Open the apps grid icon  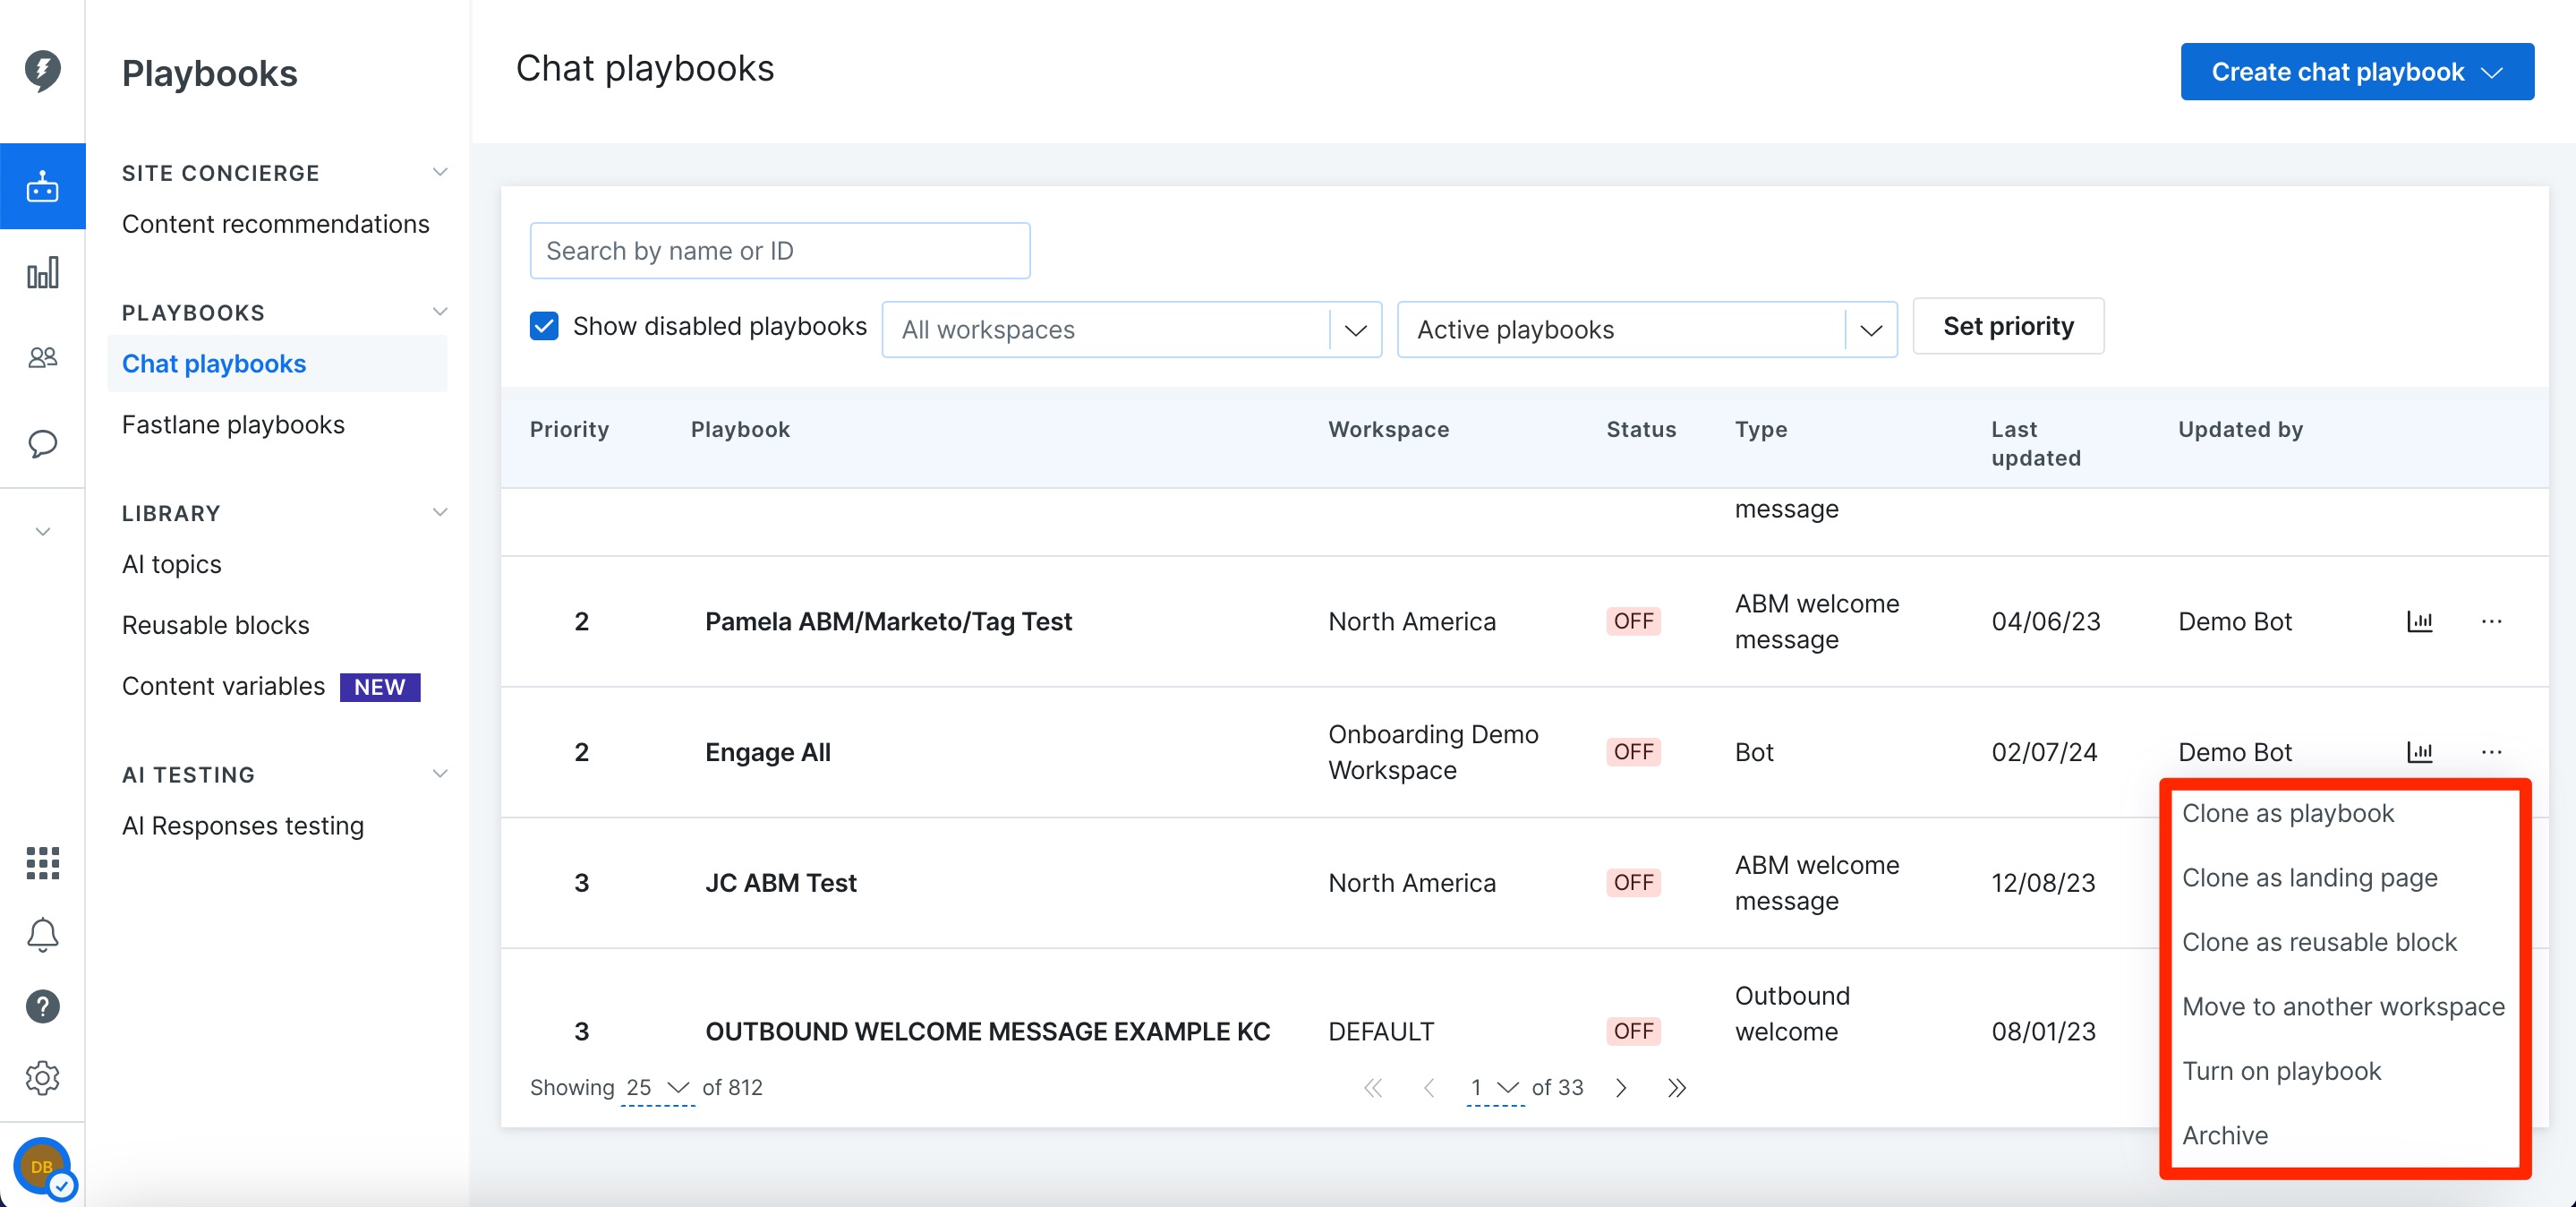[x=42, y=863]
